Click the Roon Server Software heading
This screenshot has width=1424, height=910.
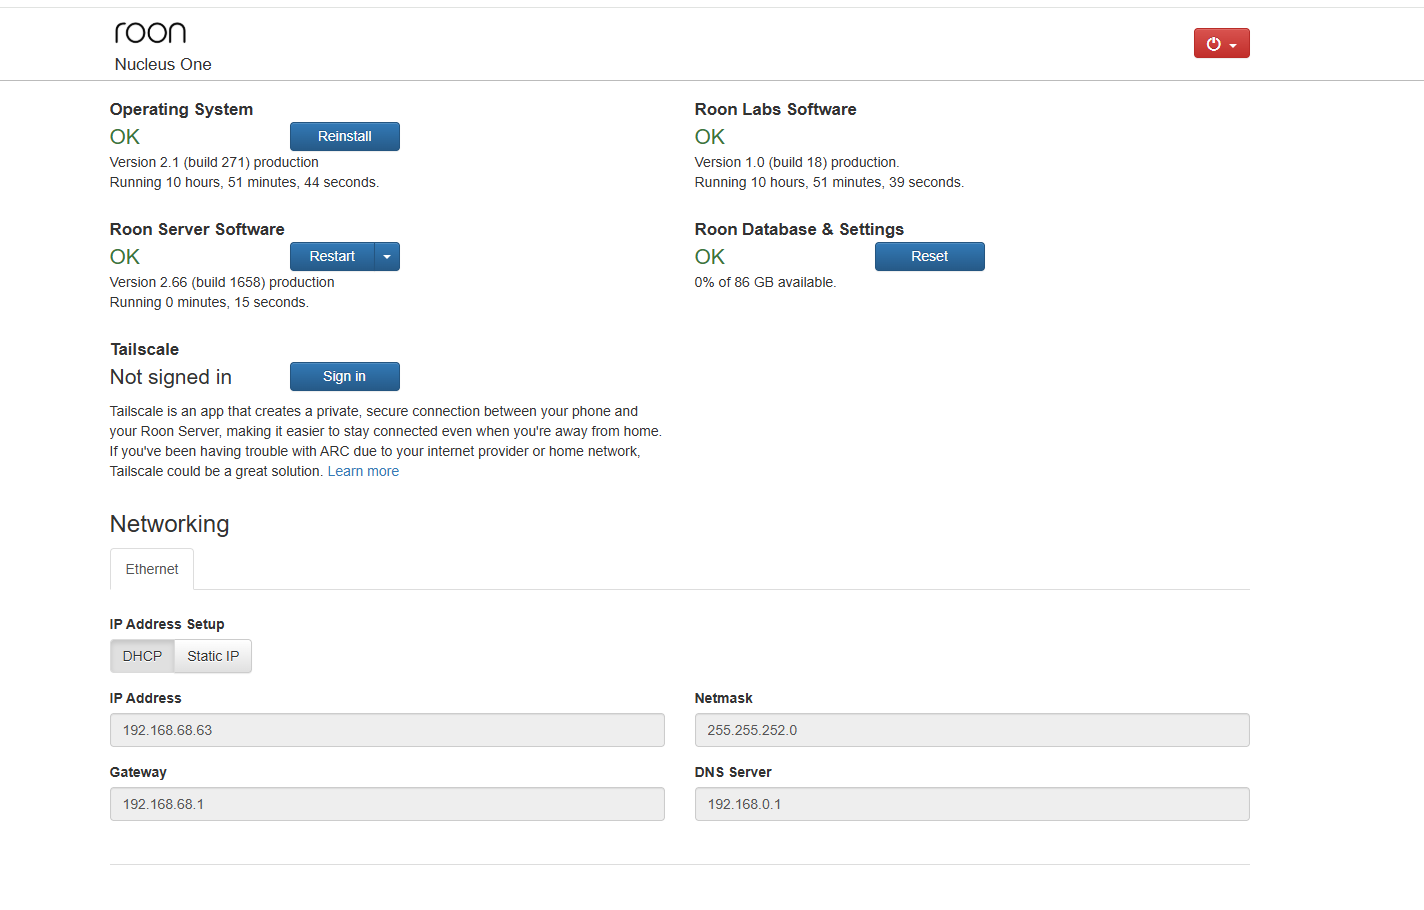pyautogui.click(x=197, y=229)
